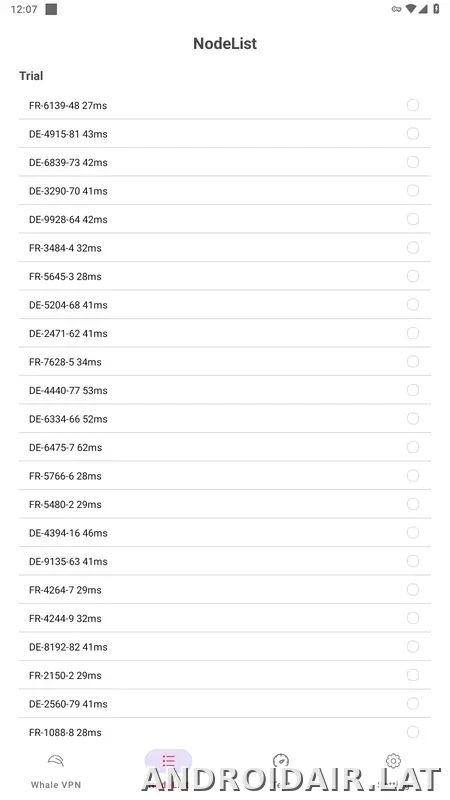Viewport: 450px width, 800px height.
Task: Tap the NodeList page title
Action: point(225,43)
